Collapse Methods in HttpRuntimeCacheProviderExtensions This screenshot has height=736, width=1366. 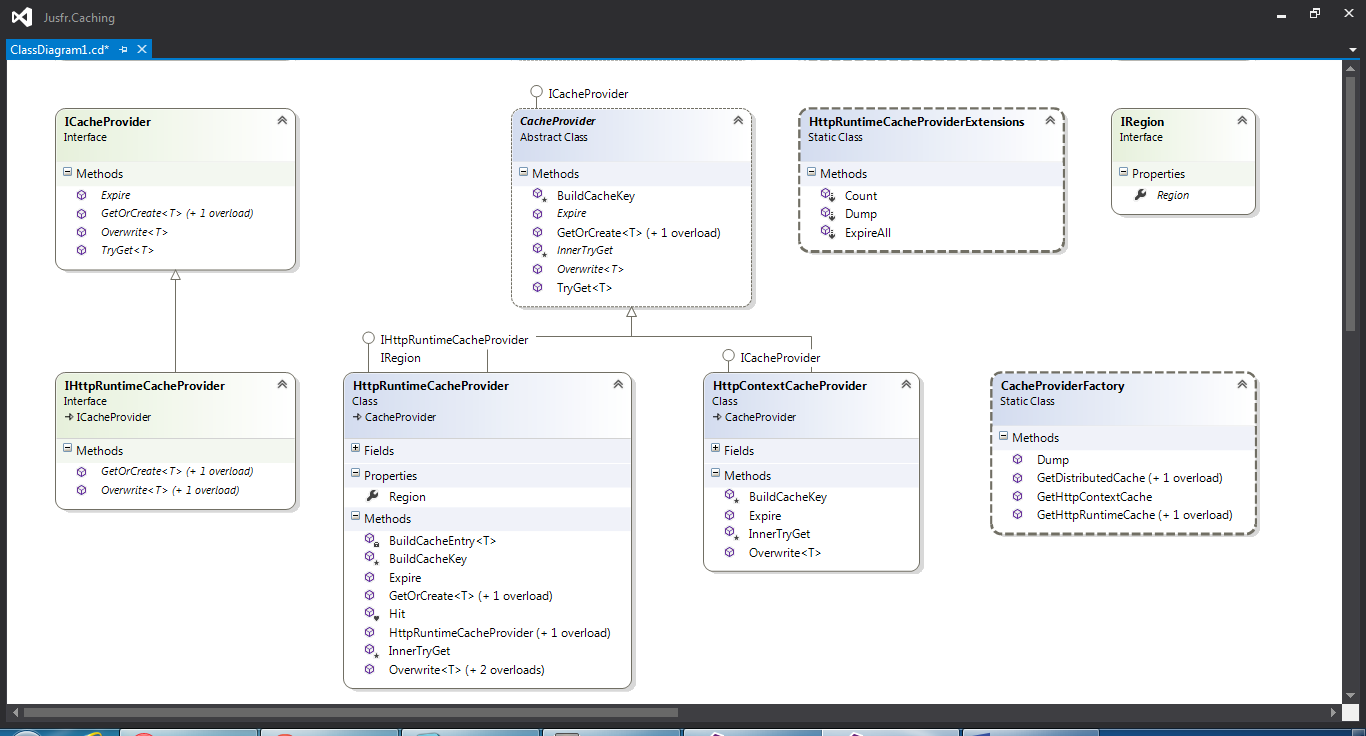pos(811,173)
